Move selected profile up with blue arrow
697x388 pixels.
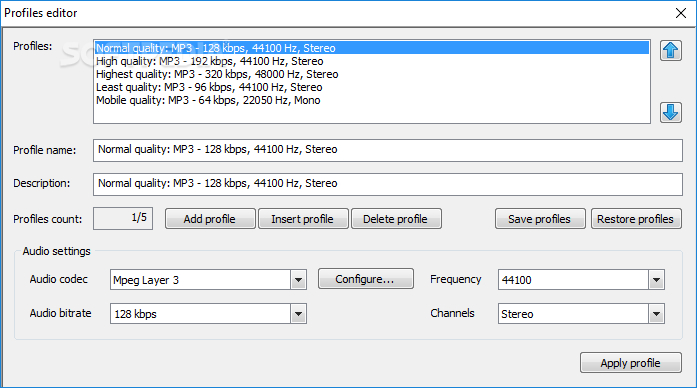[x=670, y=51]
